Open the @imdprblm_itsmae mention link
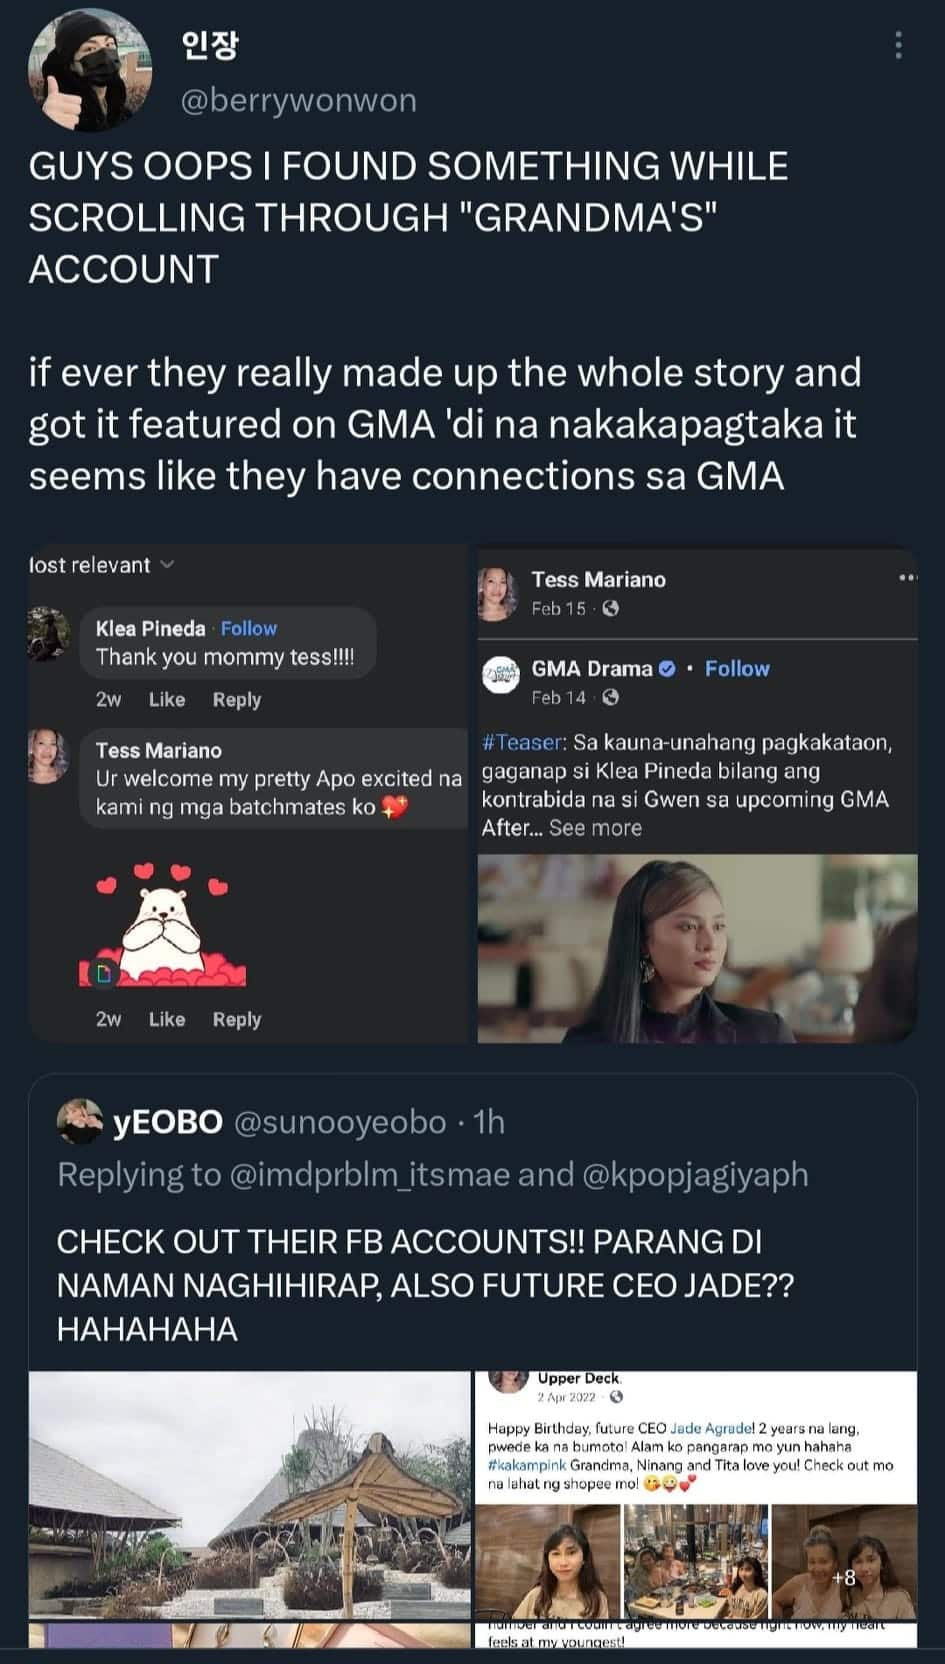Viewport: 945px width, 1664px height. (x=370, y=1174)
